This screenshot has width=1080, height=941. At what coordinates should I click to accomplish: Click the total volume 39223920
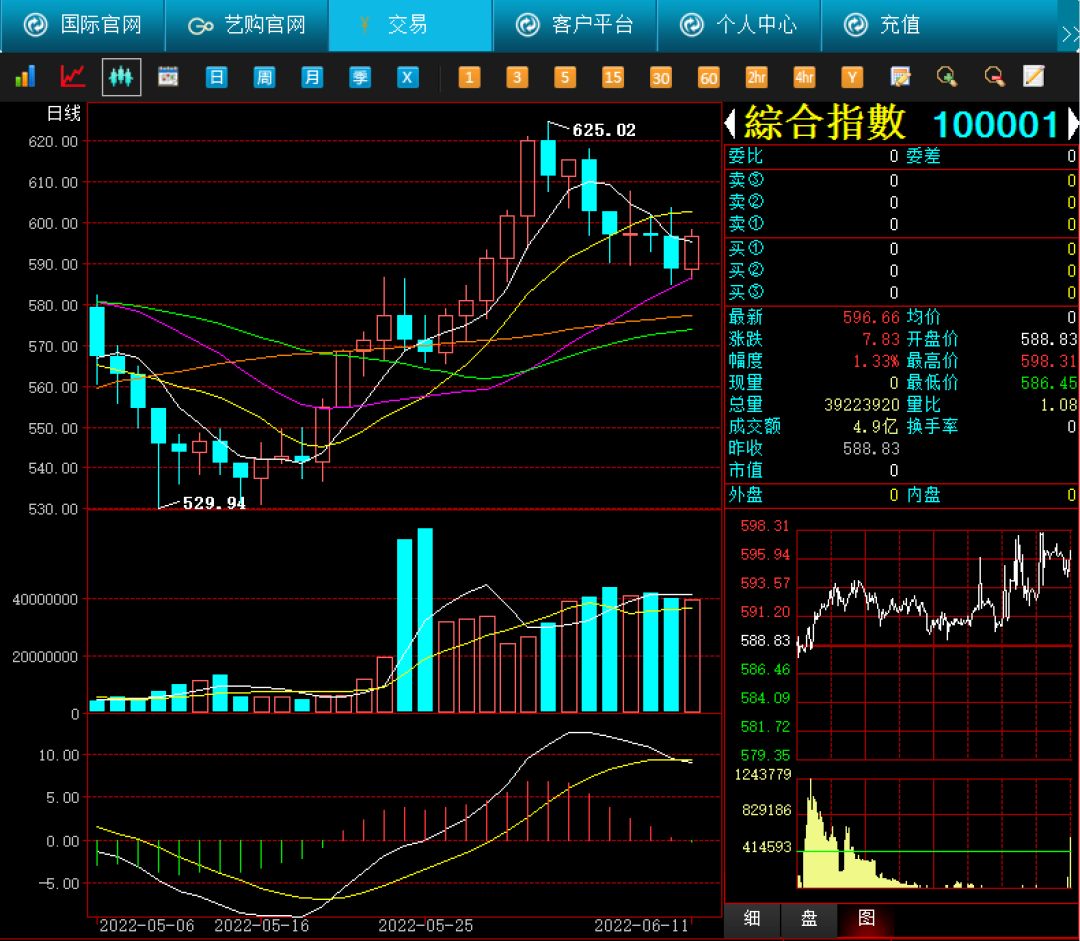pos(862,405)
